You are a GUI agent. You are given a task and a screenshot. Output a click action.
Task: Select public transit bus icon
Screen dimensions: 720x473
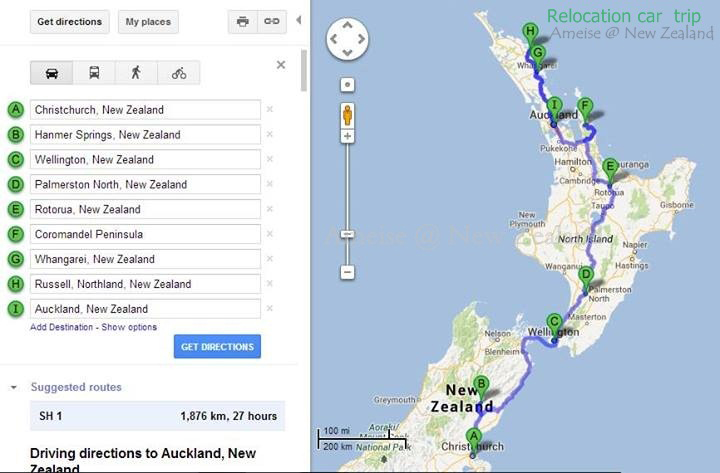pyautogui.click(x=94, y=73)
